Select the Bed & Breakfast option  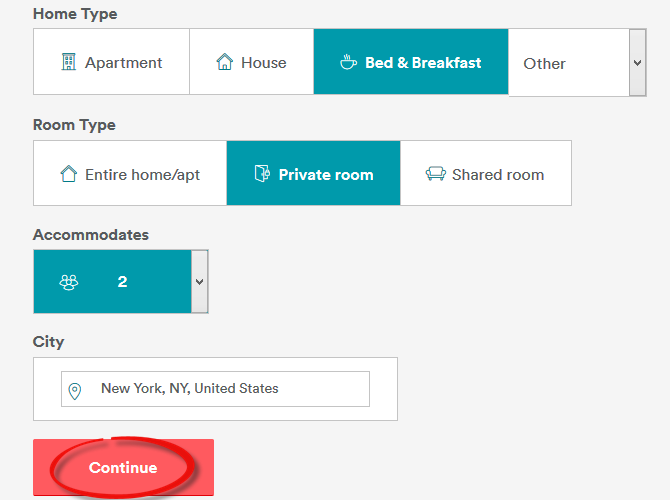411,62
